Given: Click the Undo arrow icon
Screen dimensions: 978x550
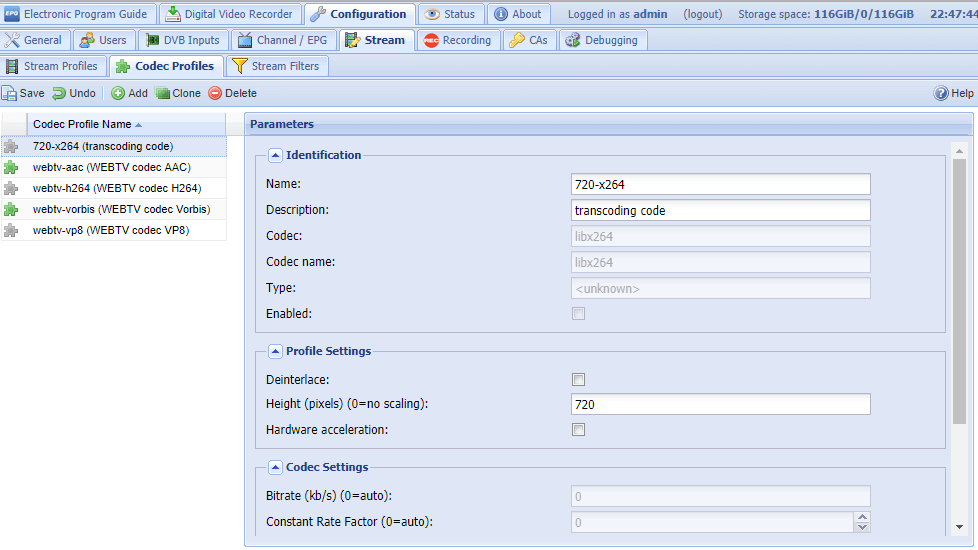Looking at the screenshot, I should click(x=59, y=93).
